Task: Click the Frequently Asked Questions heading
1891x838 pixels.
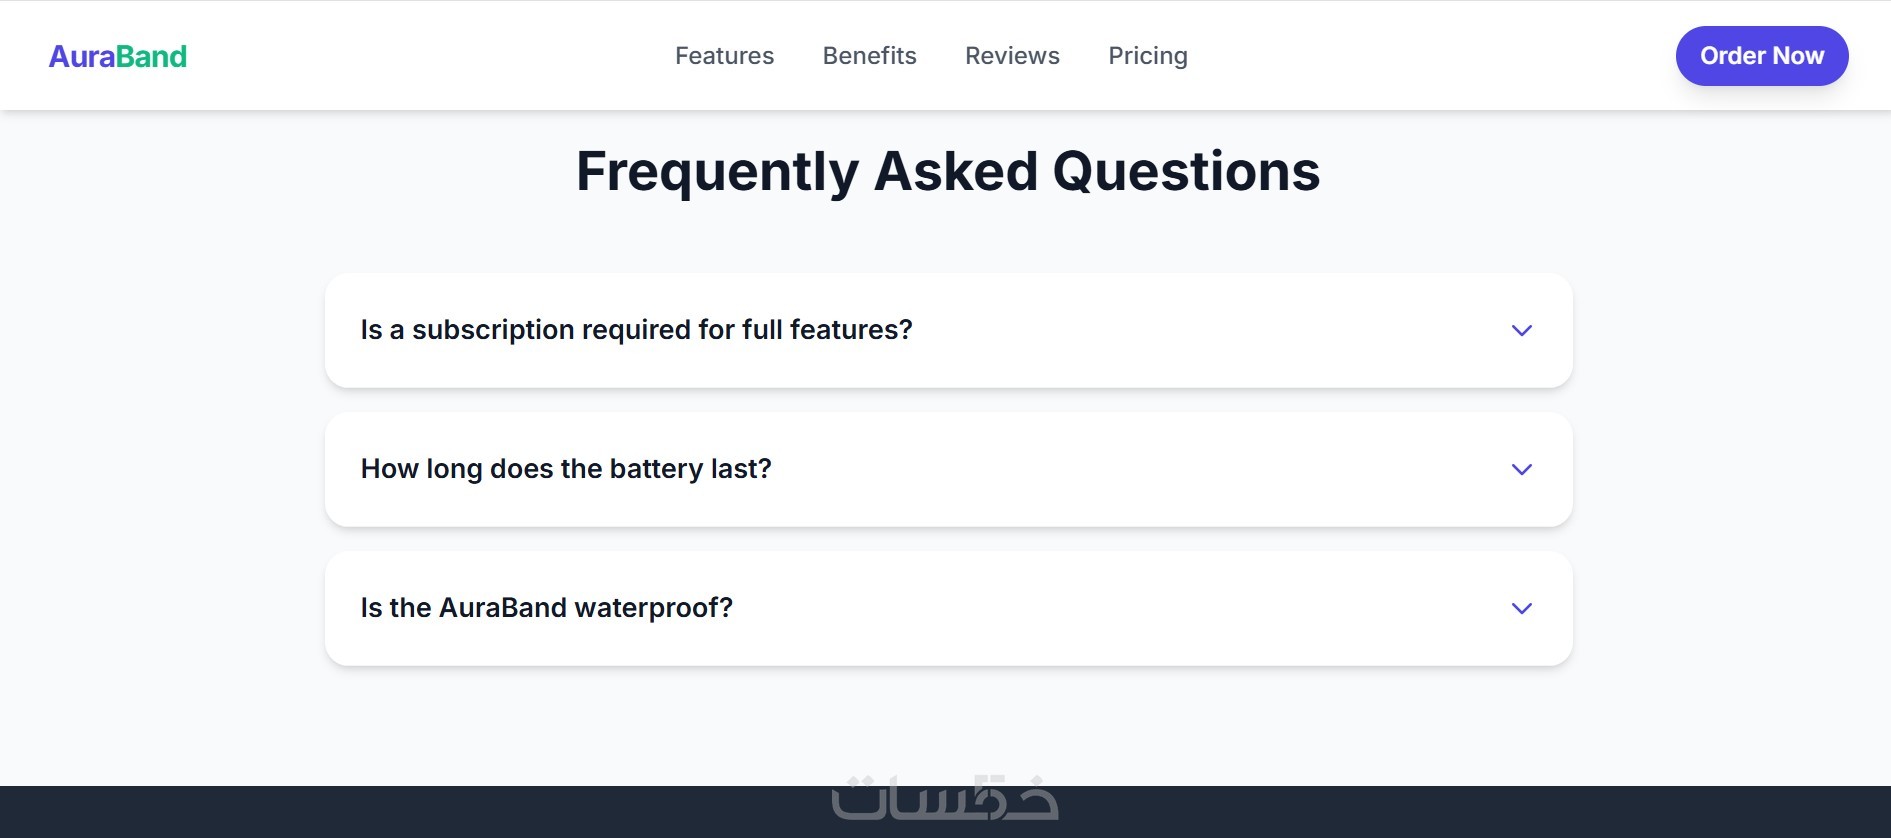Action: (948, 171)
